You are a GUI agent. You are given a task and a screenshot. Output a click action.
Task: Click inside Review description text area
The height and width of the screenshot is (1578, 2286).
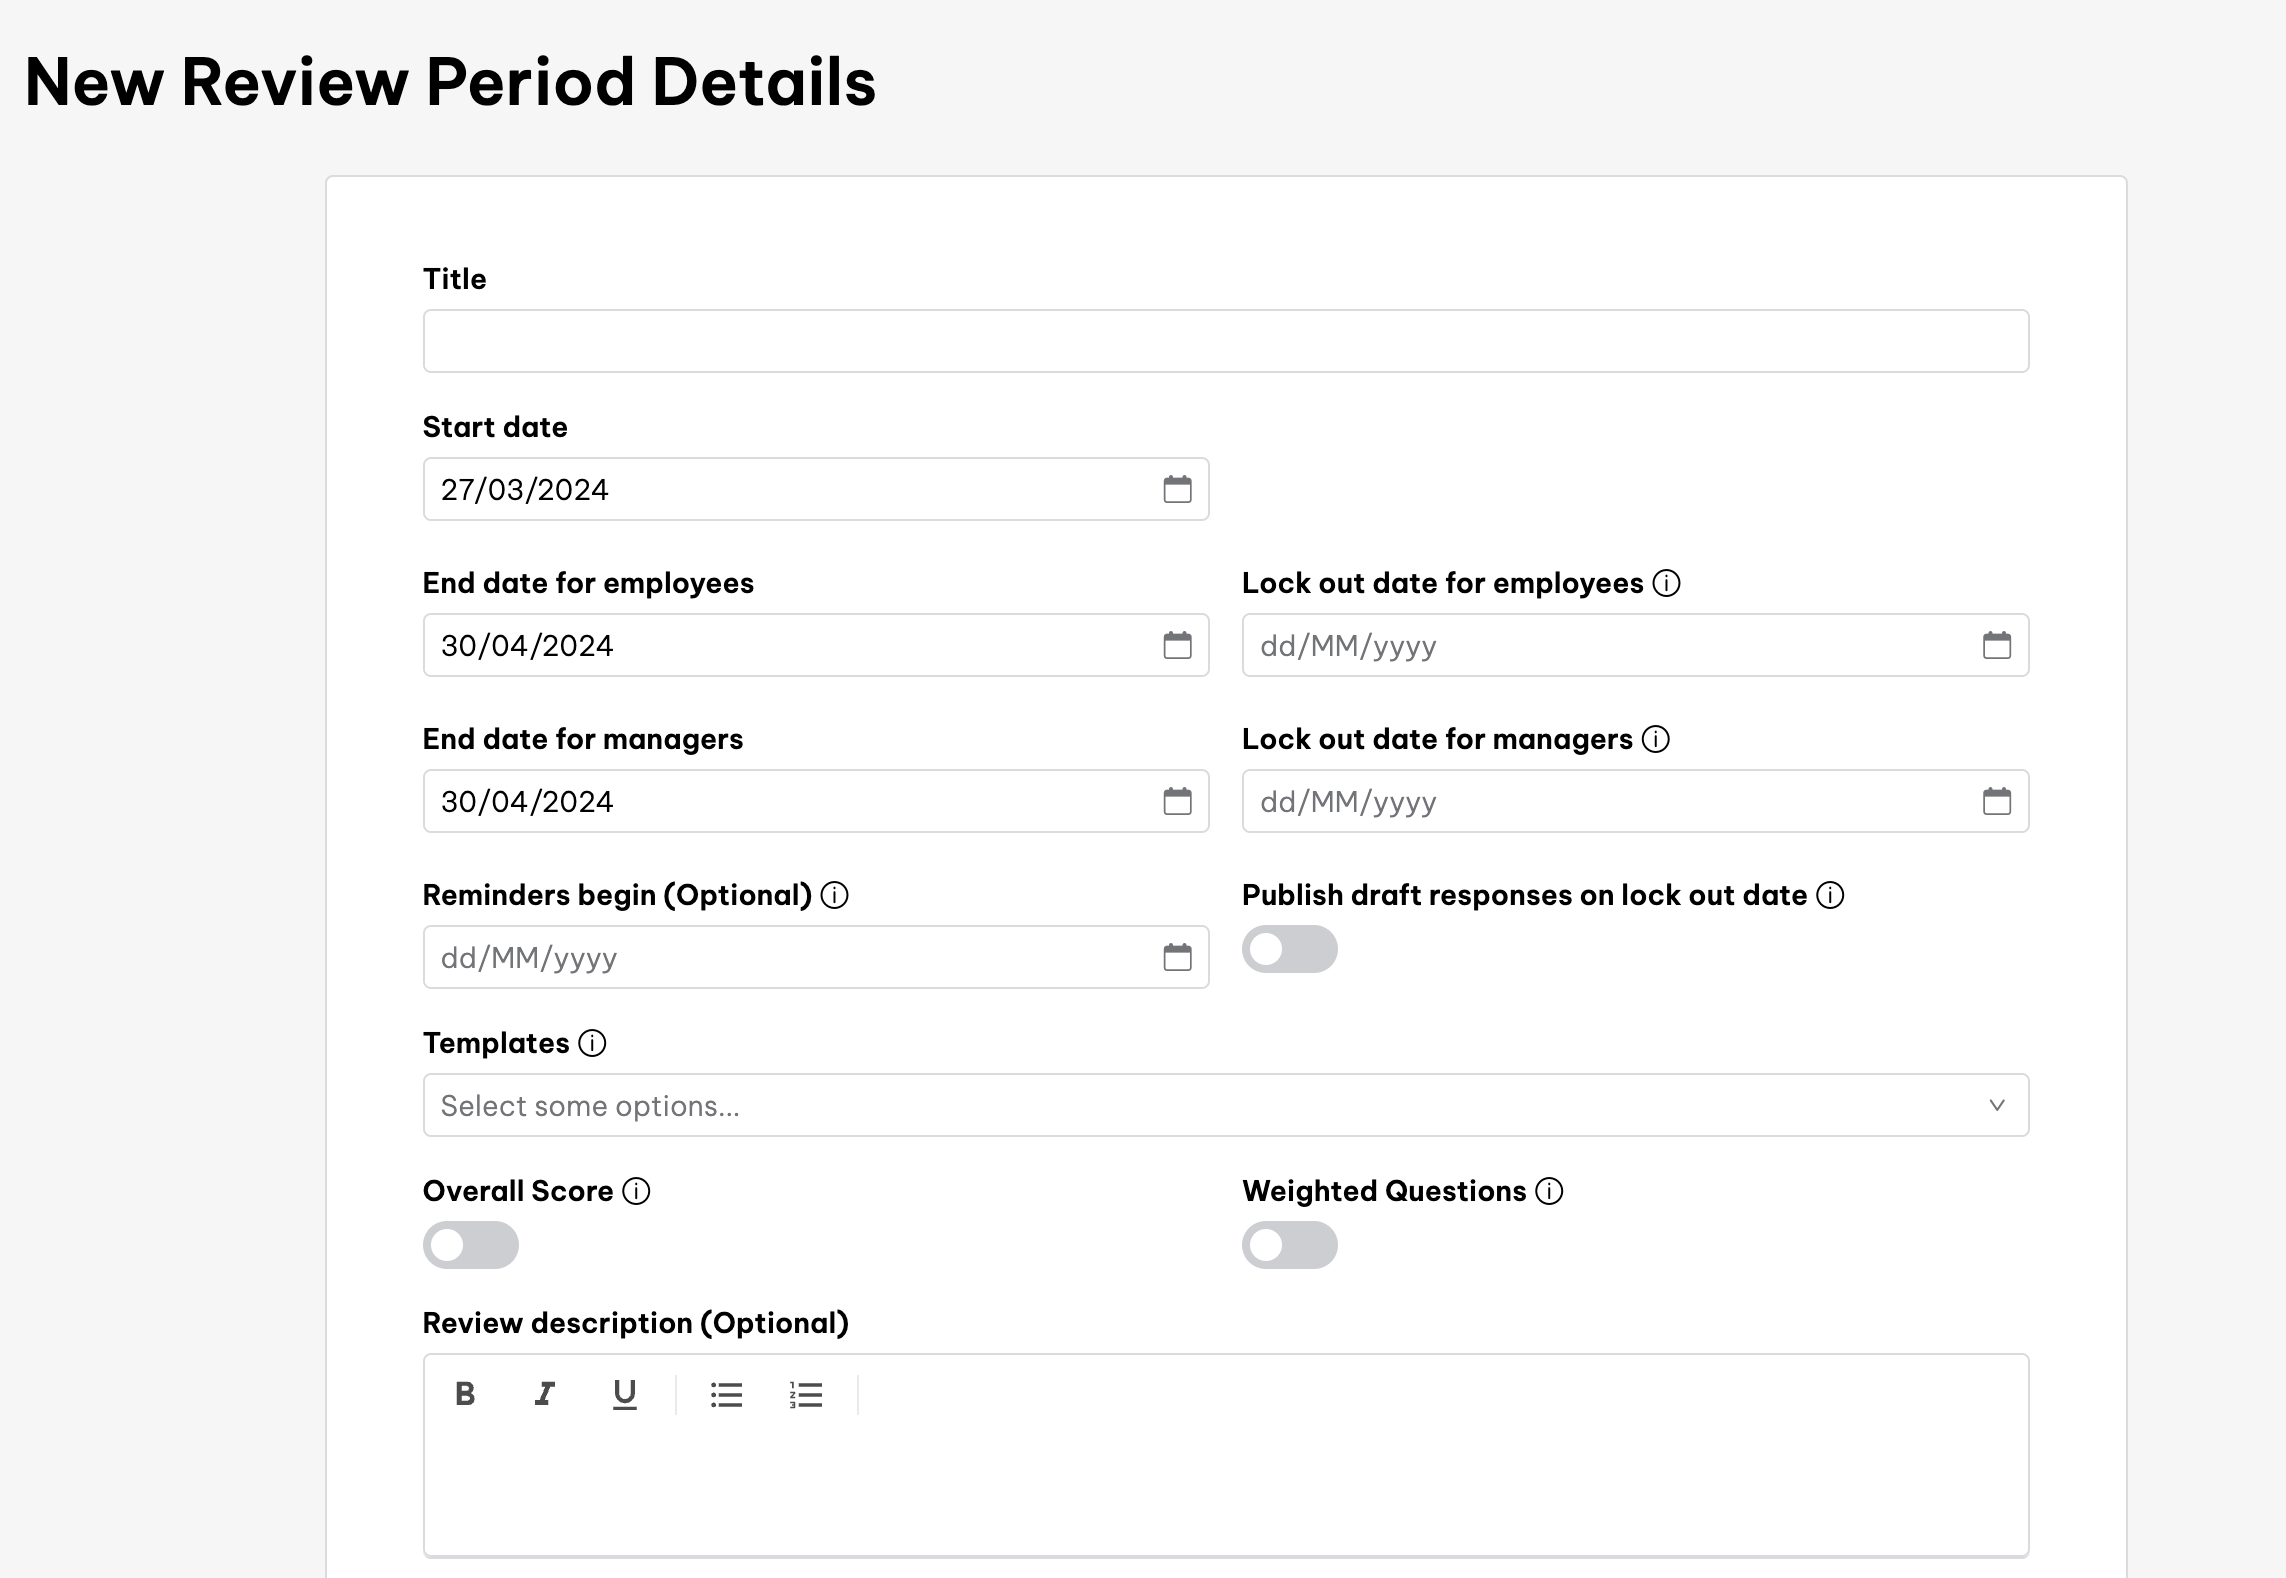coord(1226,1490)
